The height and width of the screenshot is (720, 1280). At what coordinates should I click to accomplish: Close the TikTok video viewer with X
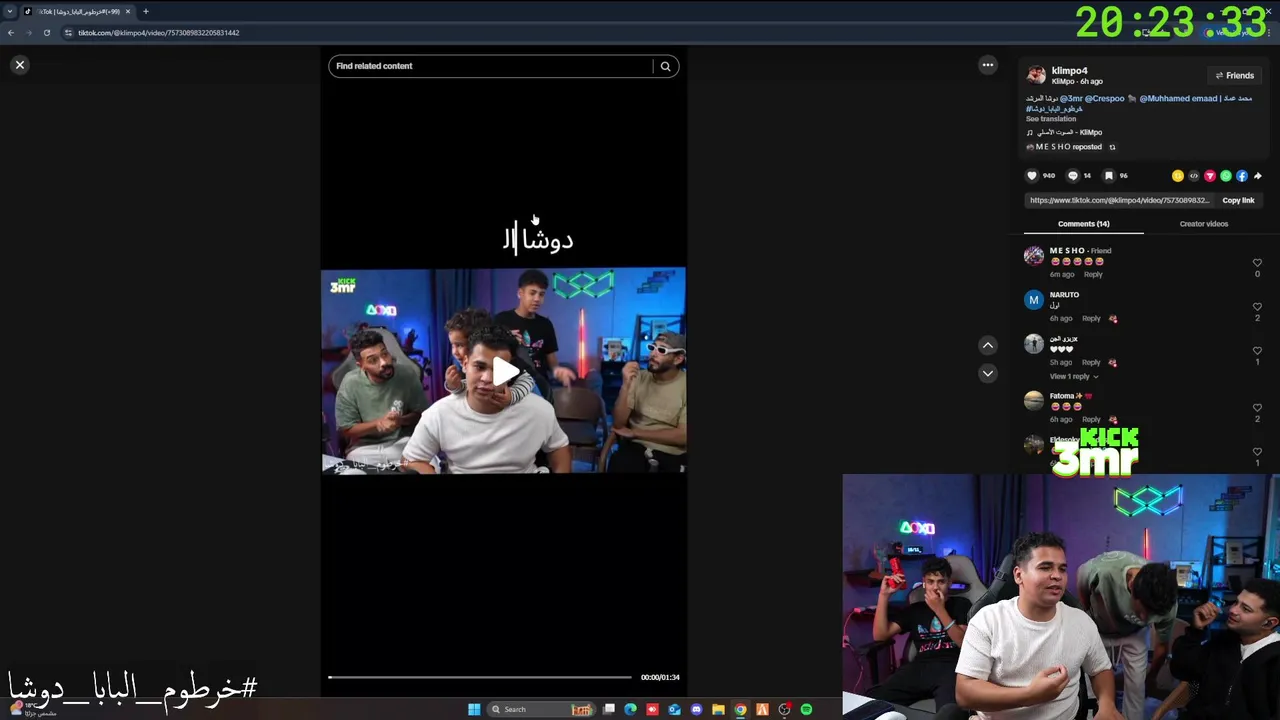tap(19, 65)
